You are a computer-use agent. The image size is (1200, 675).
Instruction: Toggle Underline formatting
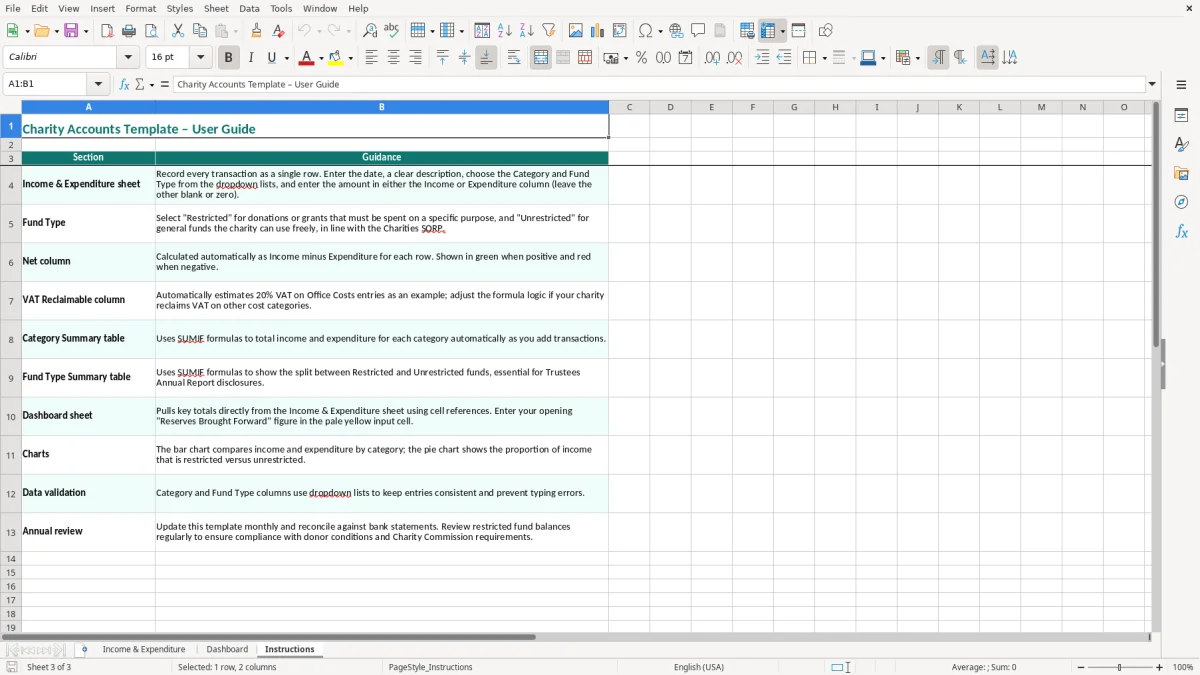pyautogui.click(x=272, y=58)
